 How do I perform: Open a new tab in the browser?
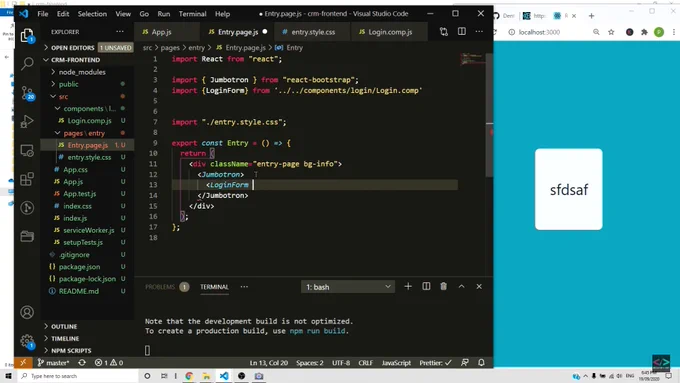pyautogui.click(x=591, y=16)
